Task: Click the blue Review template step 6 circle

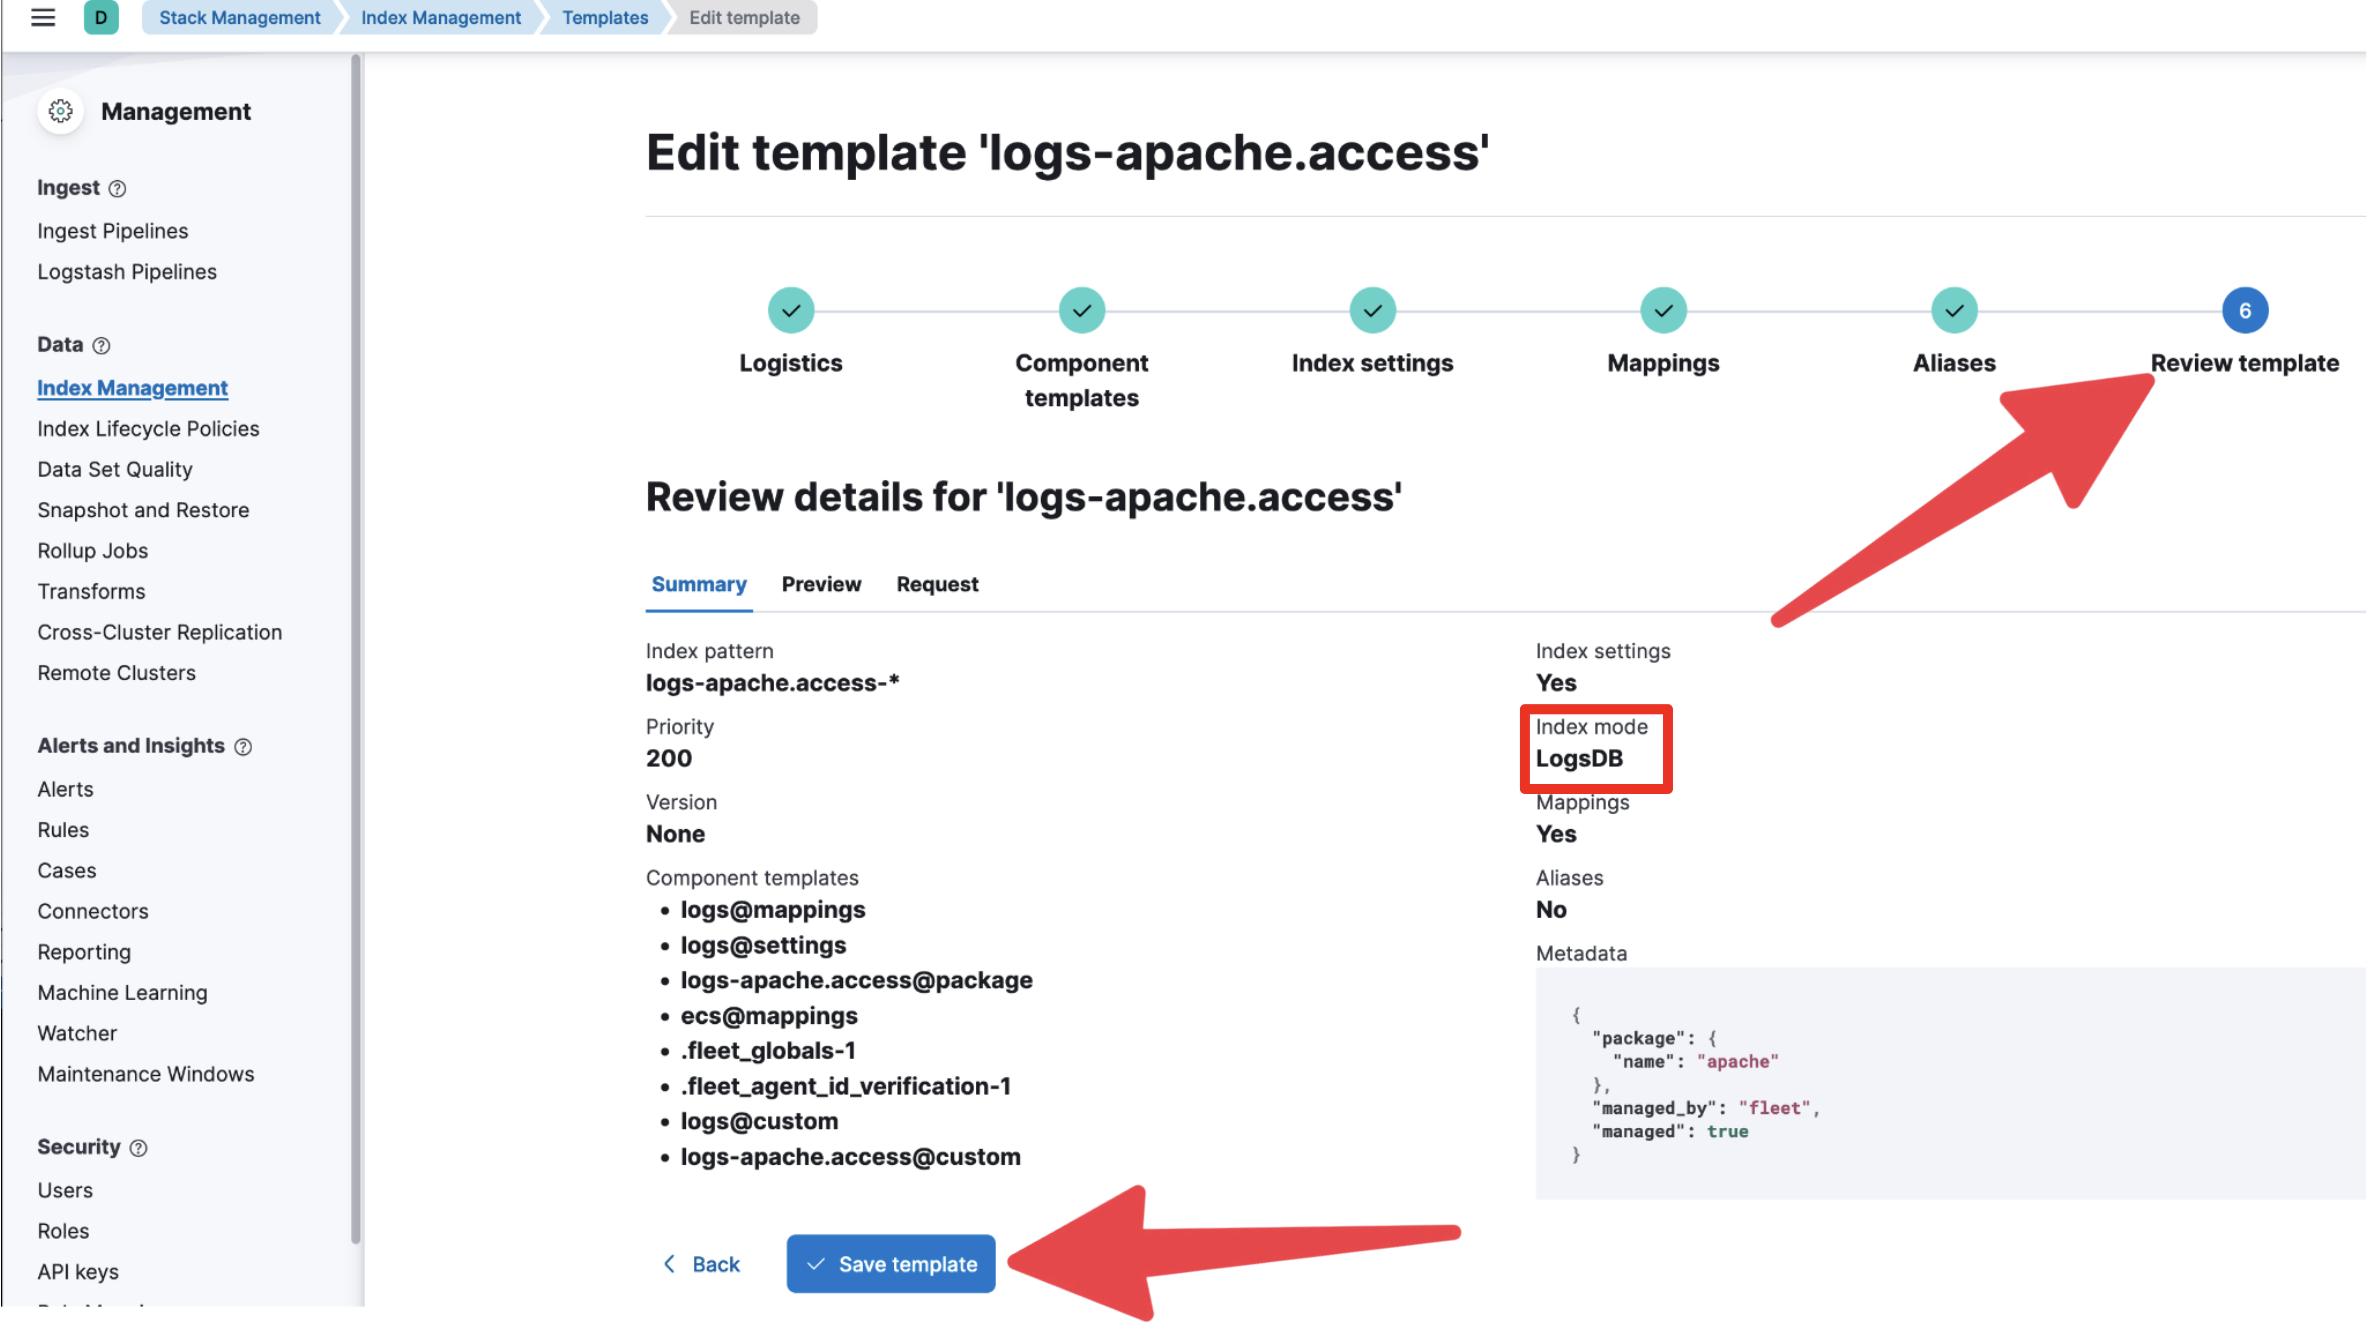Action: point(2245,310)
